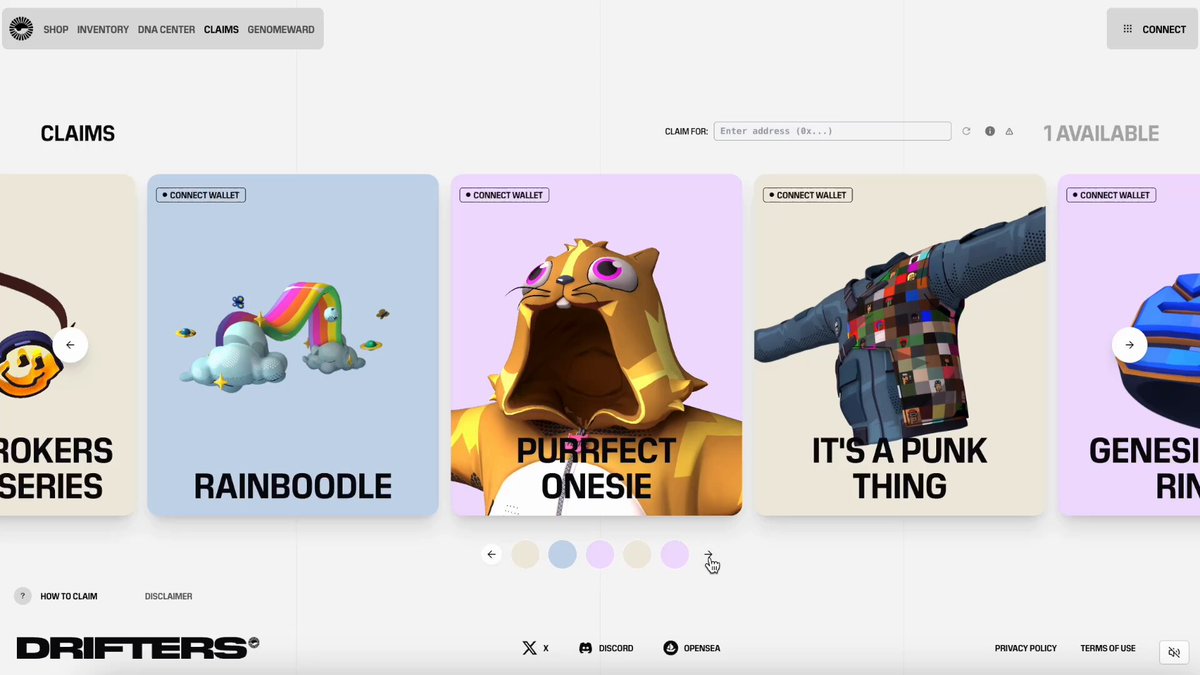Click the info icon beside the address field
Screen dimensions: 1200x675
(x=990, y=131)
